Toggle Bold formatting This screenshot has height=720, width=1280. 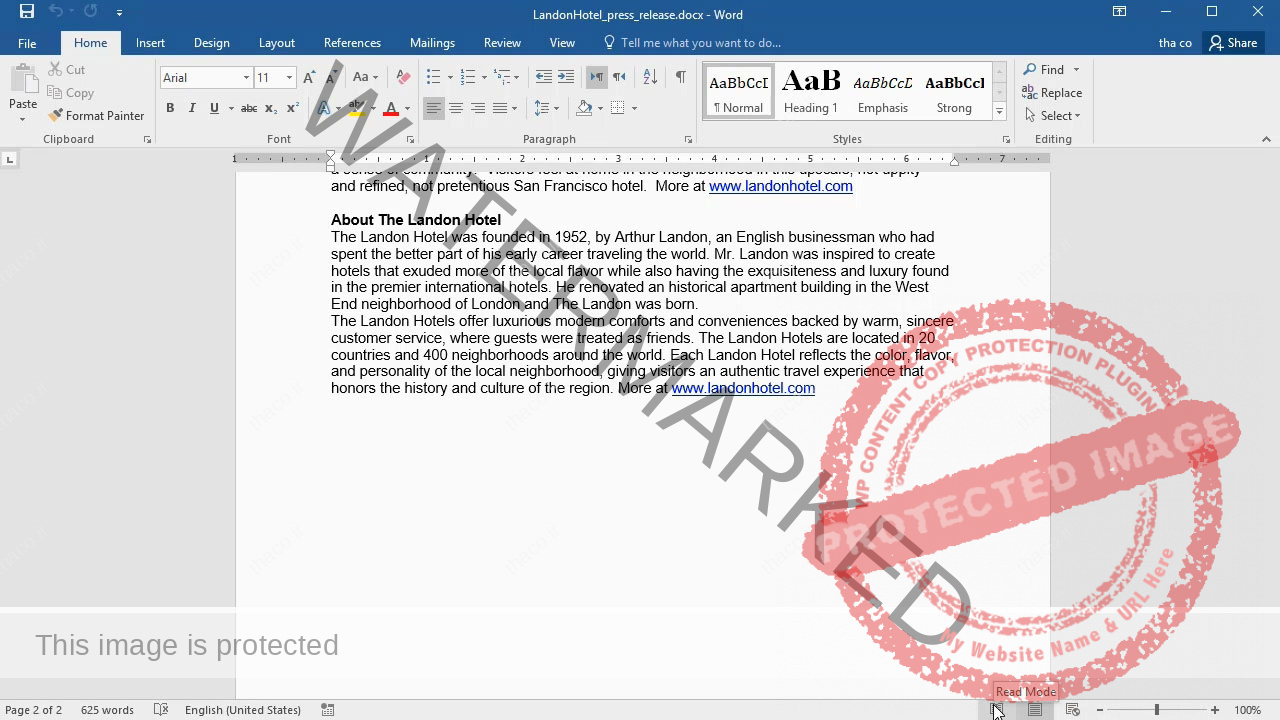[x=170, y=108]
